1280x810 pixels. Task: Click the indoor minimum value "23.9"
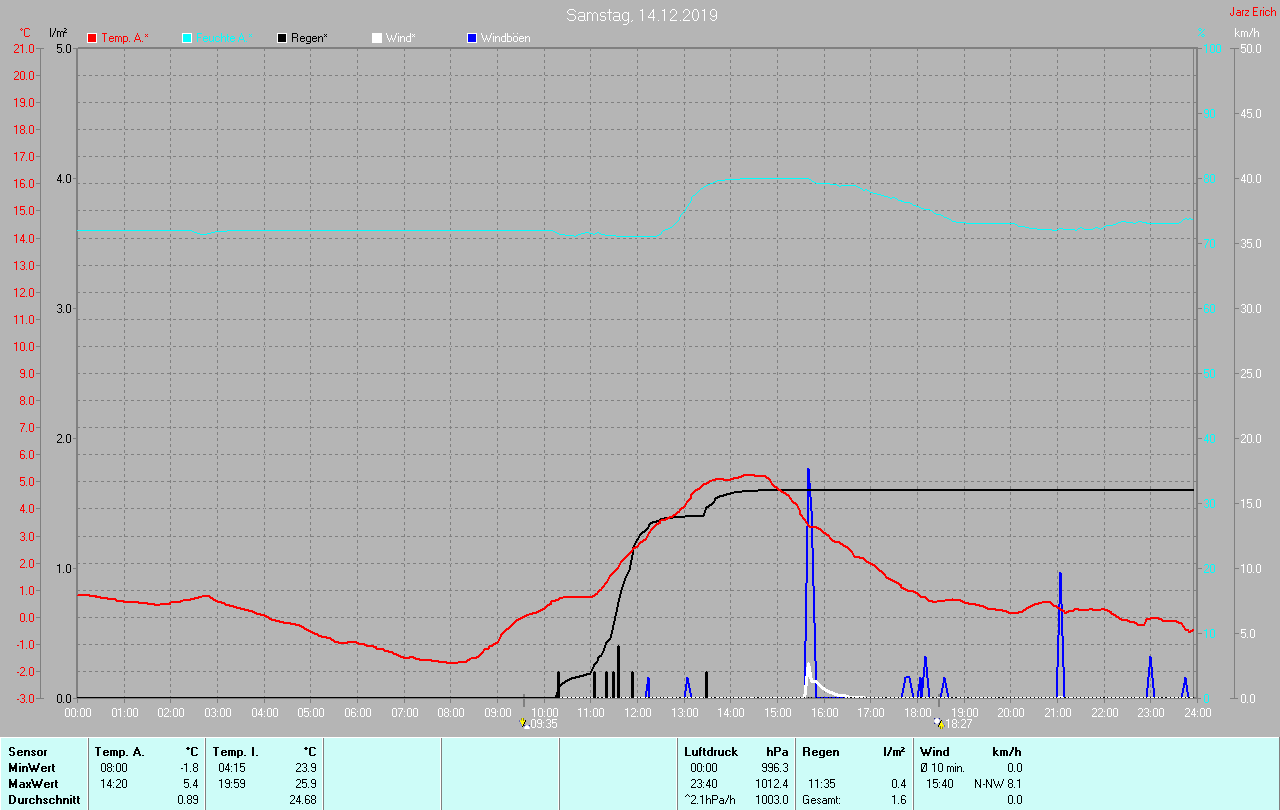pos(306,768)
